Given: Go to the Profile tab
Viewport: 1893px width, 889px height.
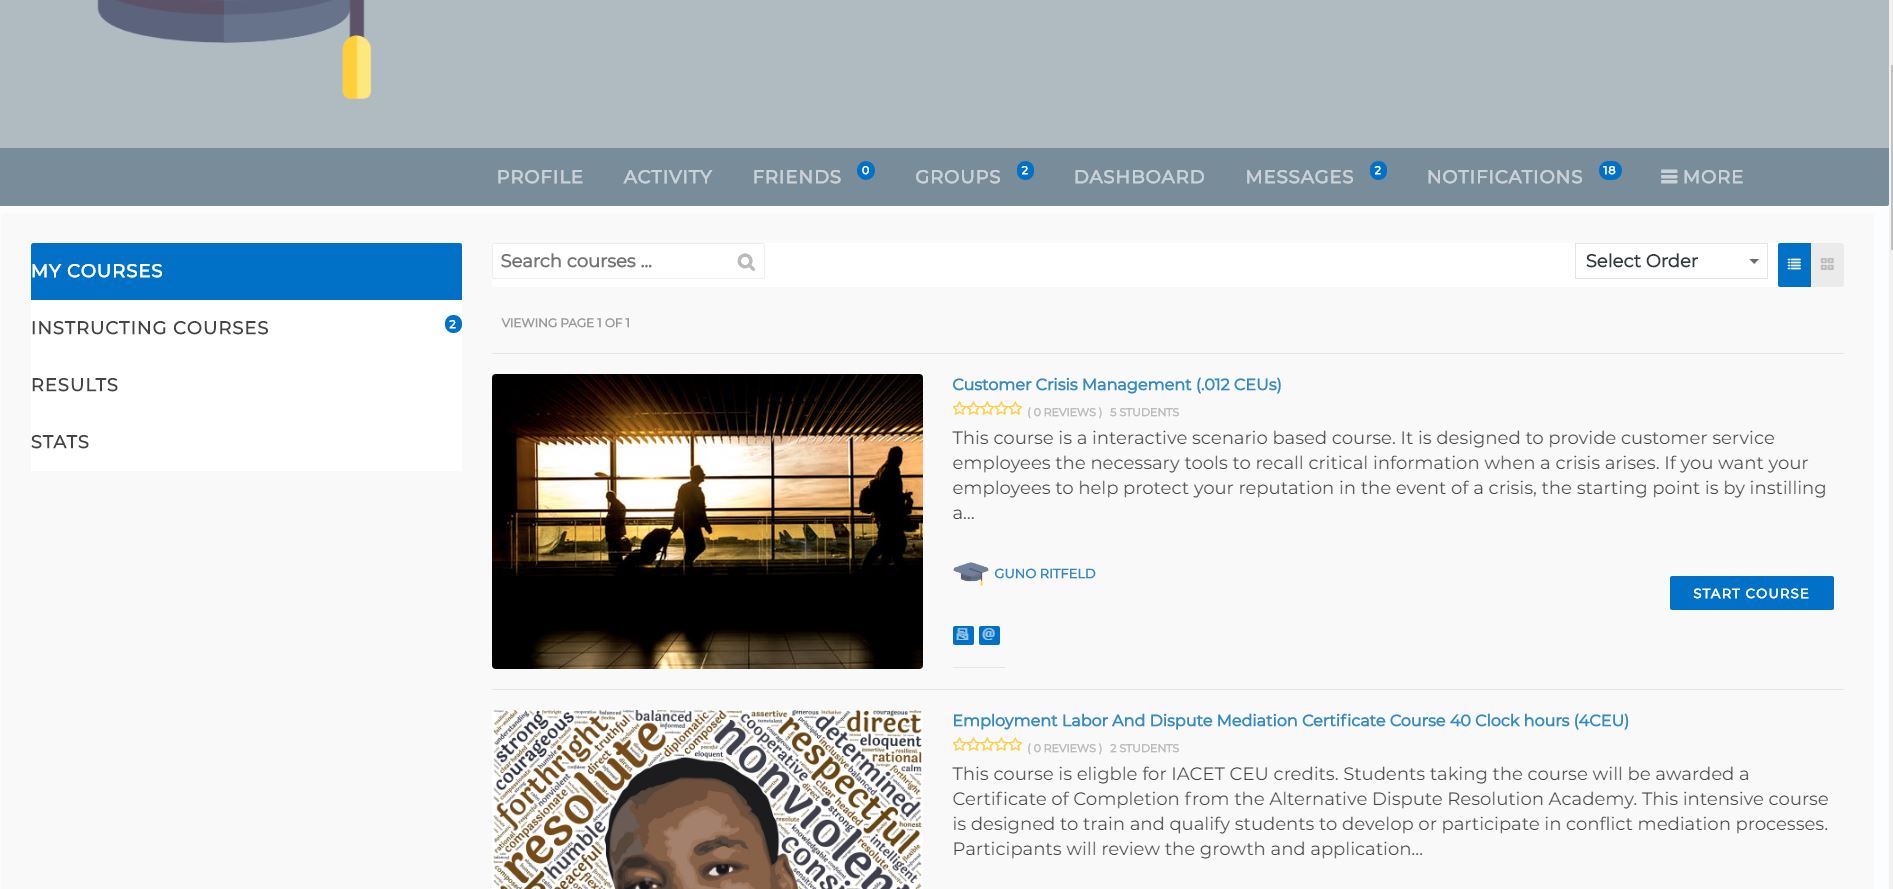Looking at the screenshot, I should [540, 177].
